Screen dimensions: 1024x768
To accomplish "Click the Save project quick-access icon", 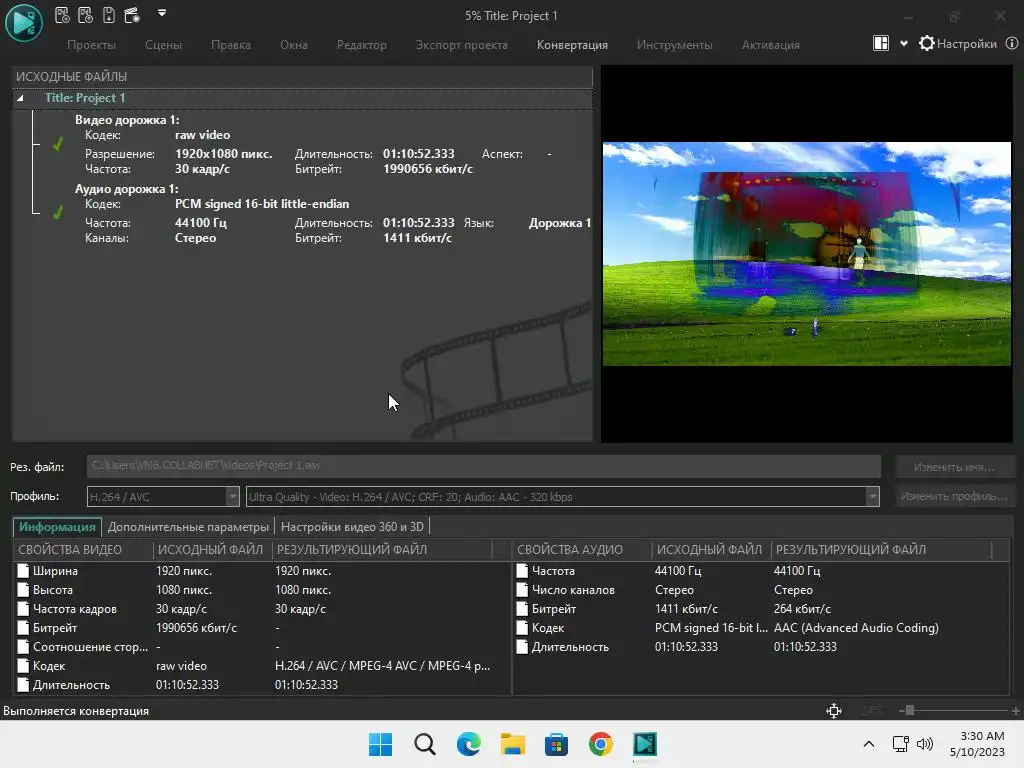I will (109, 15).
